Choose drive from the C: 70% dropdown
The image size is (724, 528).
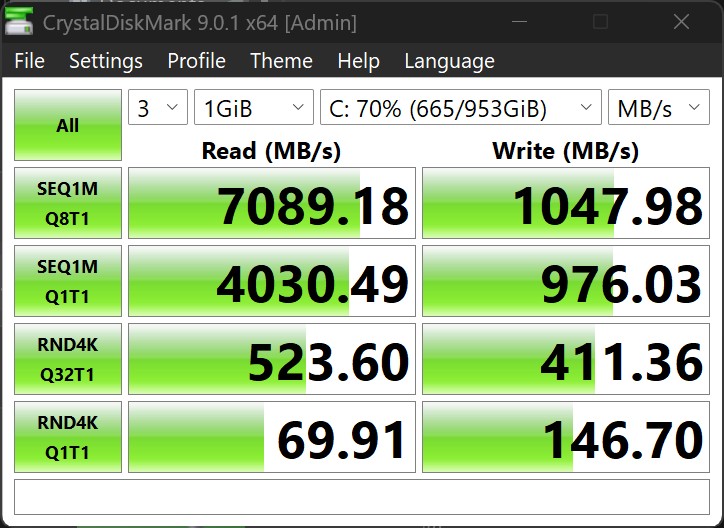pos(460,108)
